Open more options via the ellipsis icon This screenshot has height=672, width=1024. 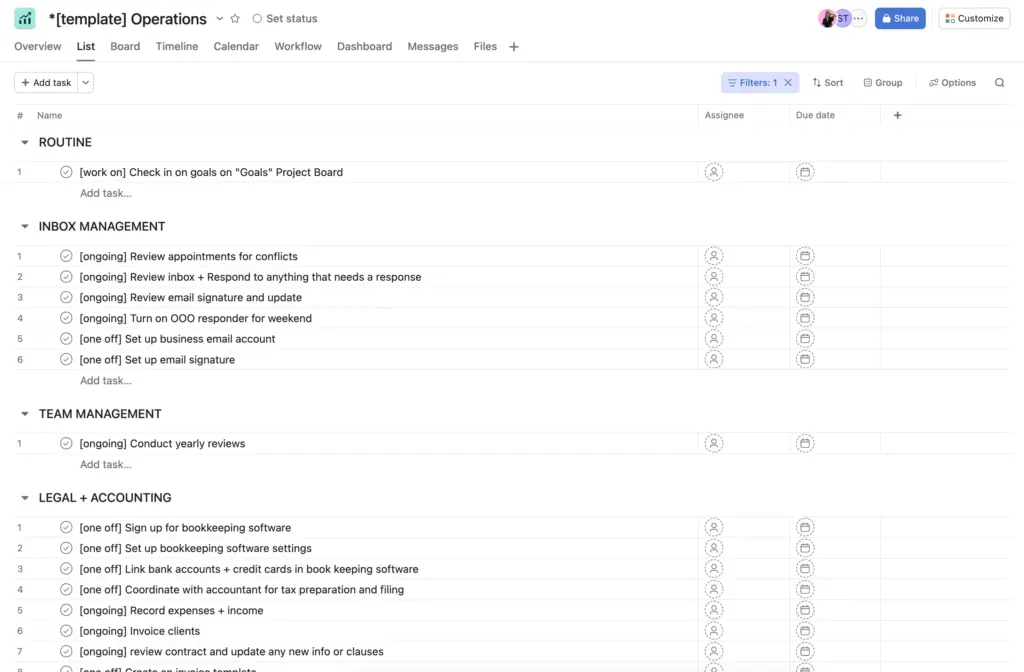tap(858, 18)
